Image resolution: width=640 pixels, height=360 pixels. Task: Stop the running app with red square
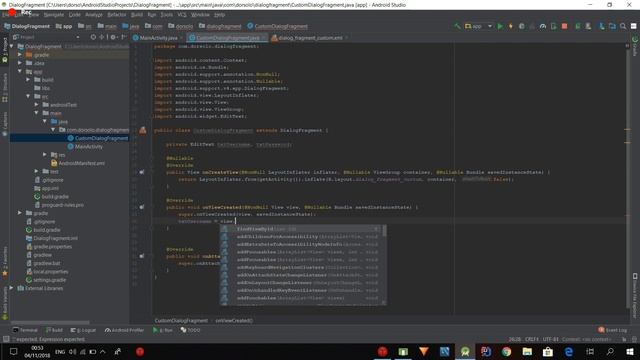click(x=564, y=26)
